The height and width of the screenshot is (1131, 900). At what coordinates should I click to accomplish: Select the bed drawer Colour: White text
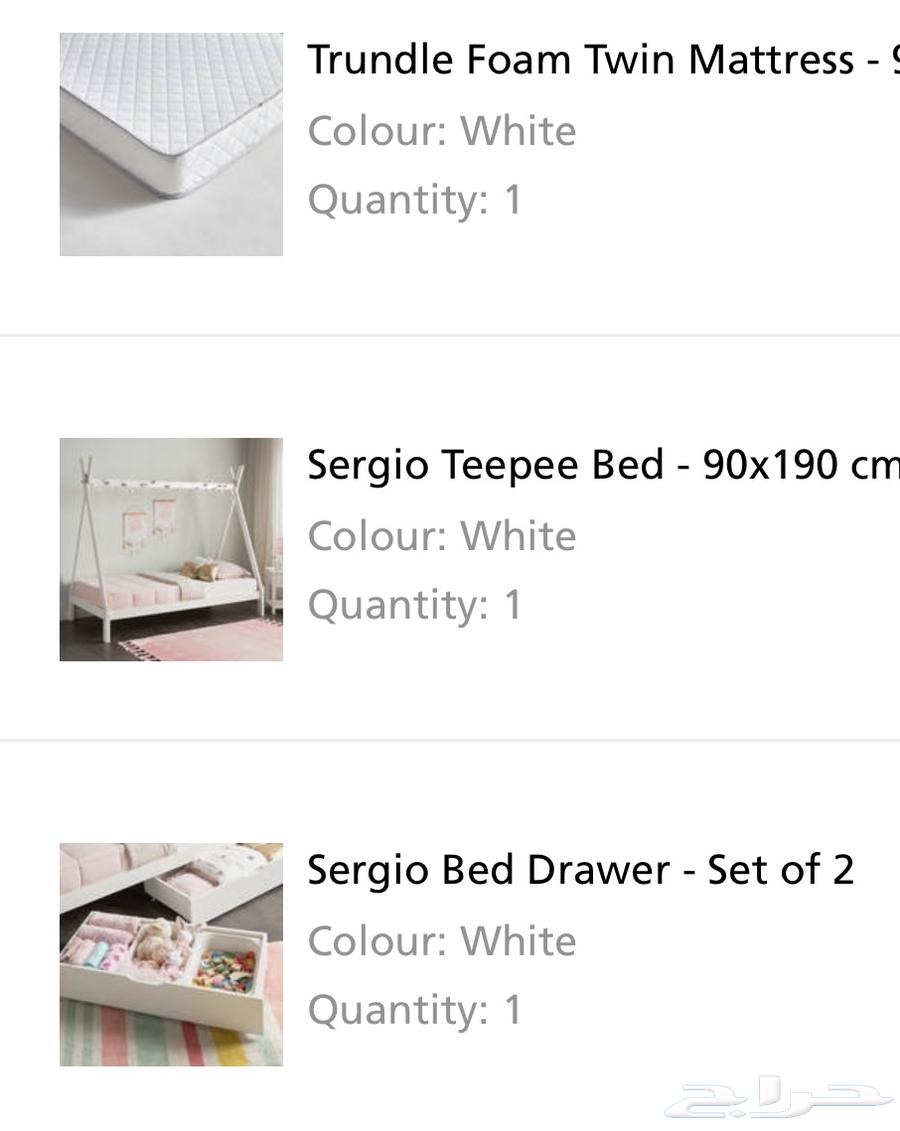coord(442,941)
